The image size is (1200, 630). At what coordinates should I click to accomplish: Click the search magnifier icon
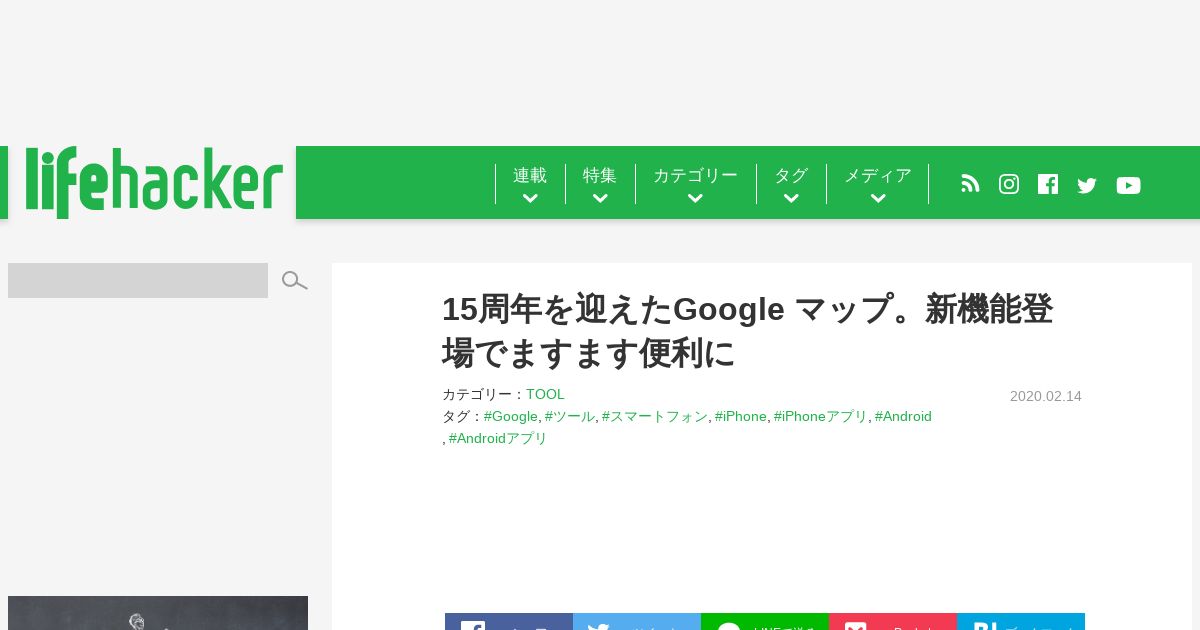(x=294, y=281)
